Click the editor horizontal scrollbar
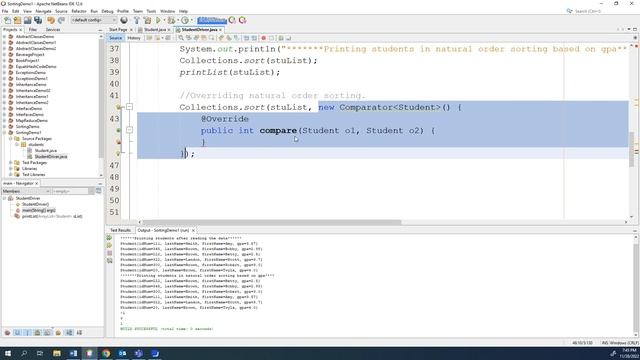Image resolution: width=640 pixels, height=360 pixels. pyautogui.click(x=272, y=222)
